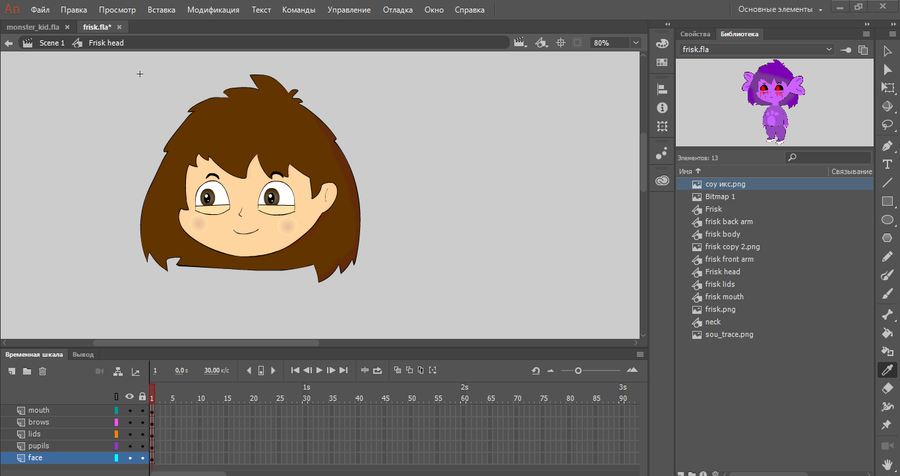Viewport: 900px width, 476px height.
Task: Click the timeline zoom slider handle
Action: click(x=578, y=371)
